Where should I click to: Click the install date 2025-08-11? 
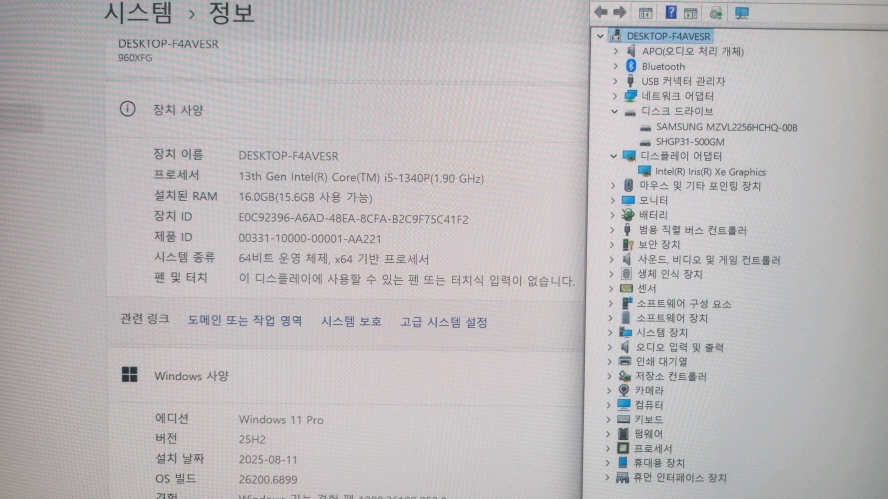[268, 459]
